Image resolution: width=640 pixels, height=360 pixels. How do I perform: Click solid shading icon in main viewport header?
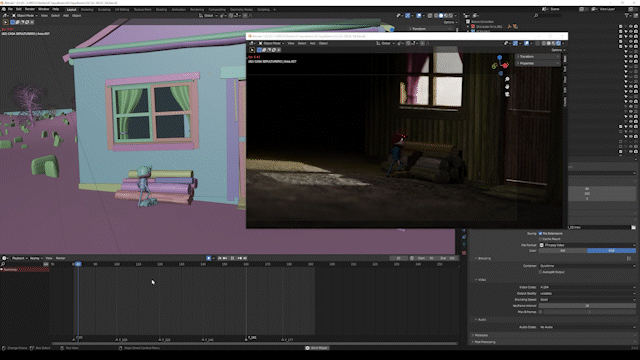point(441,16)
